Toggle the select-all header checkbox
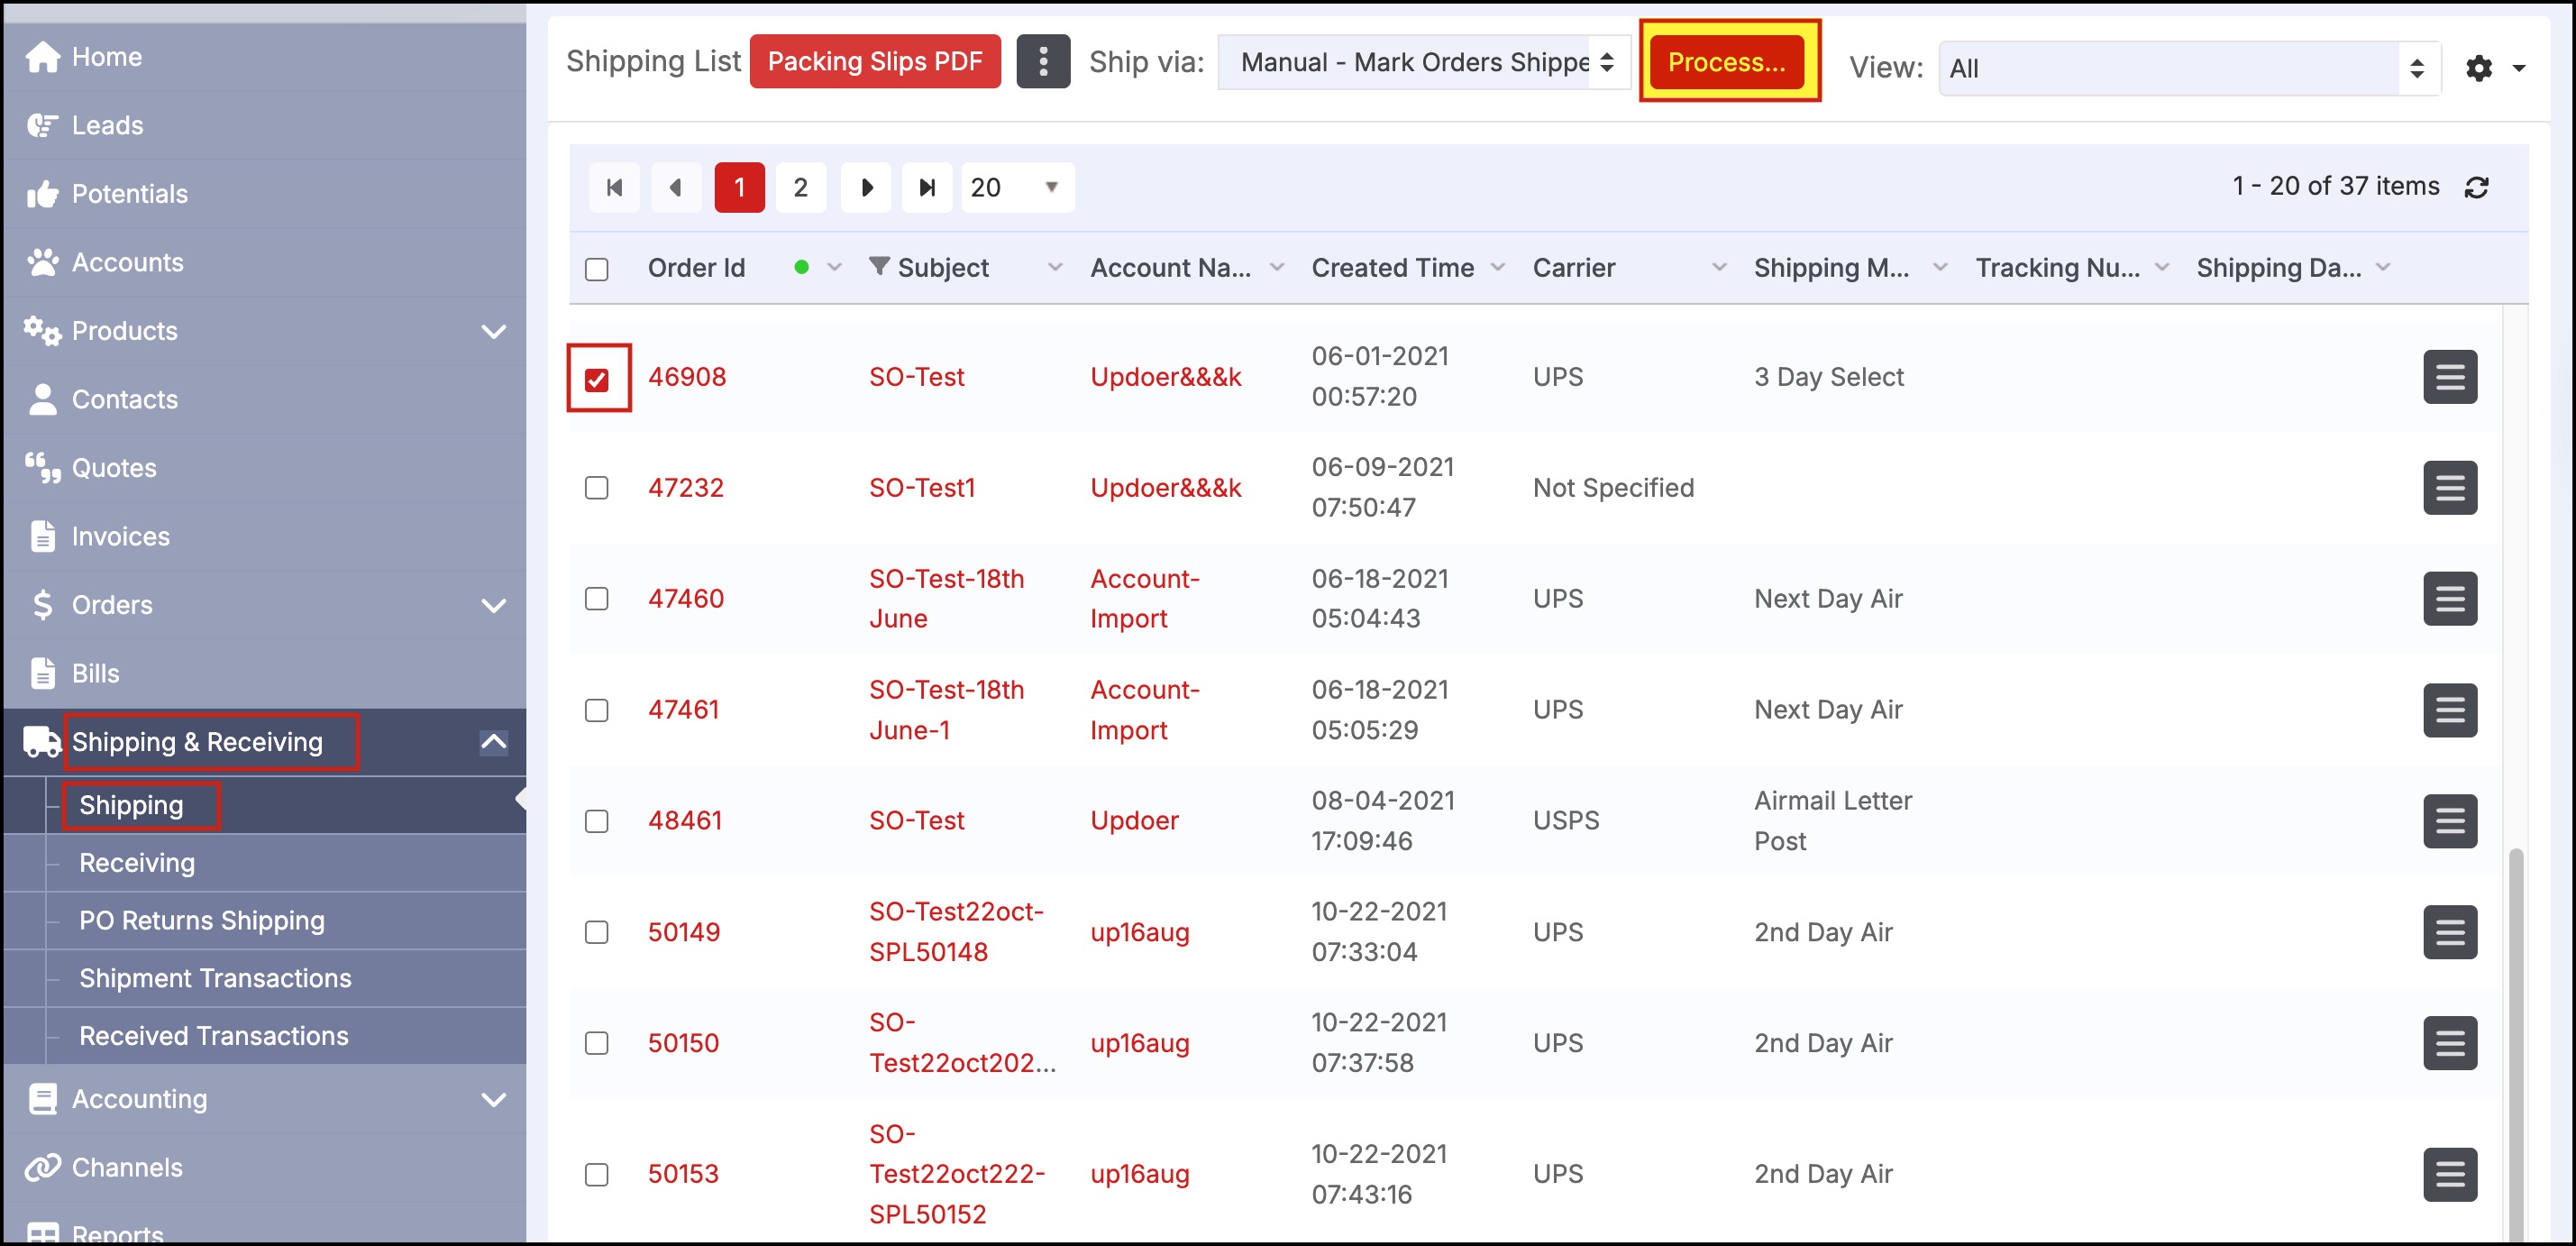Screen dimensions: 2576x1246 pos(597,269)
